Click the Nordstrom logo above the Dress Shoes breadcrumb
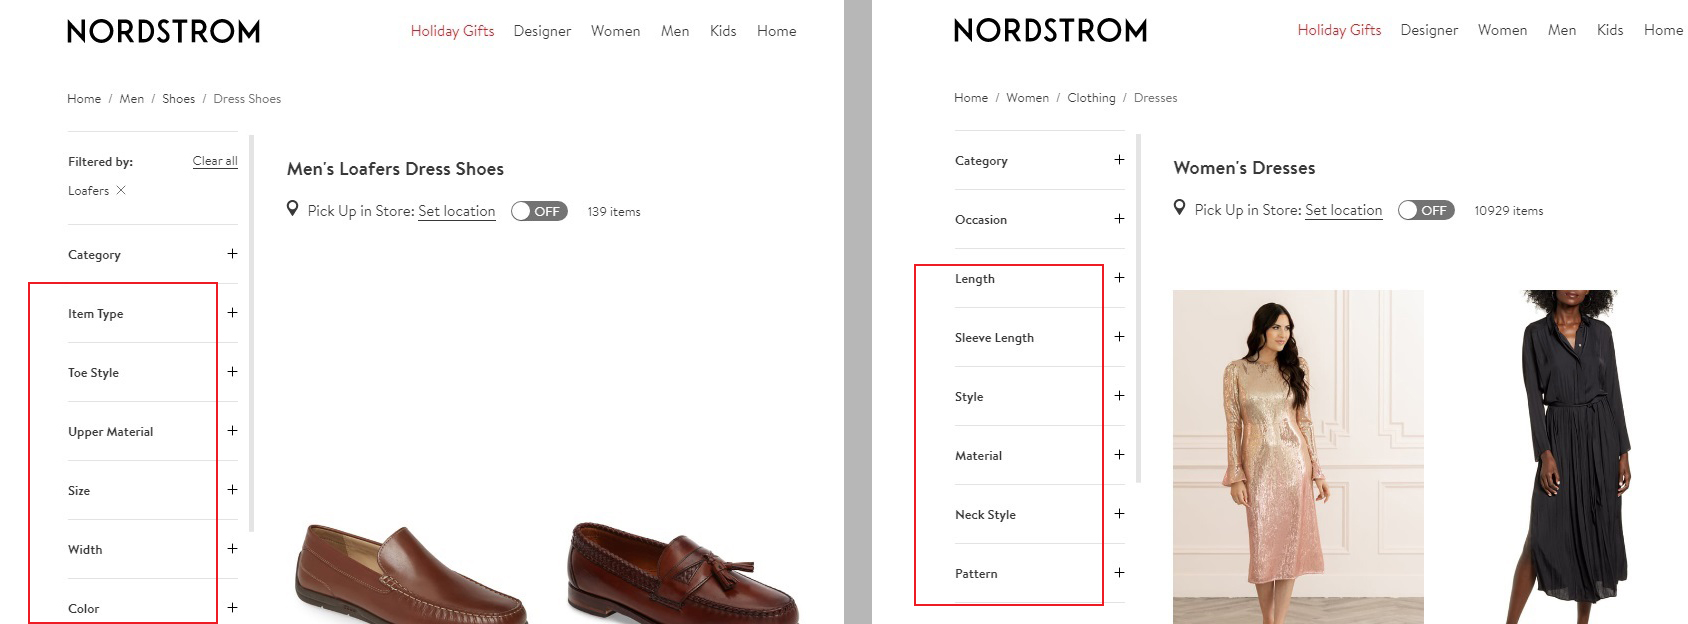Screen dimensions: 1688x624 click(x=163, y=32)
